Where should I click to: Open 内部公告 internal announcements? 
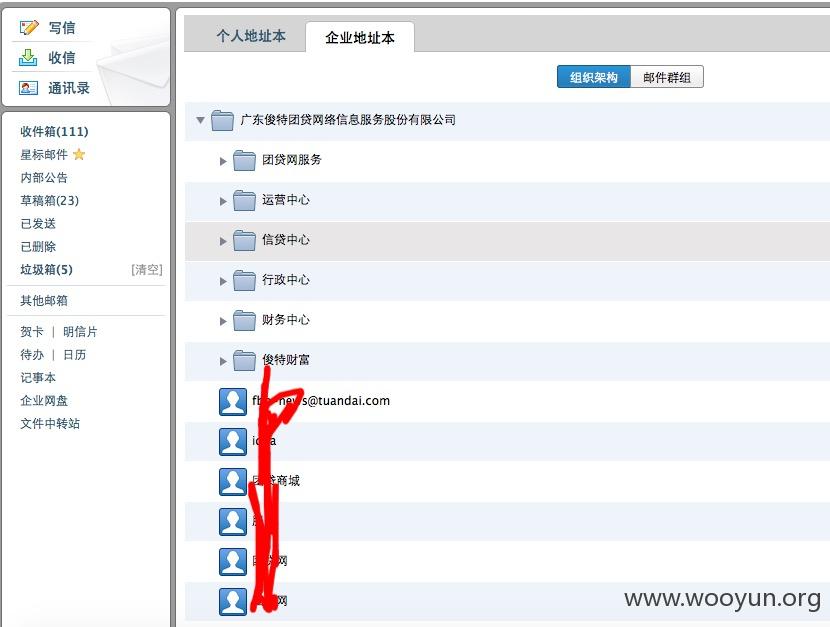tap(44, 177)
